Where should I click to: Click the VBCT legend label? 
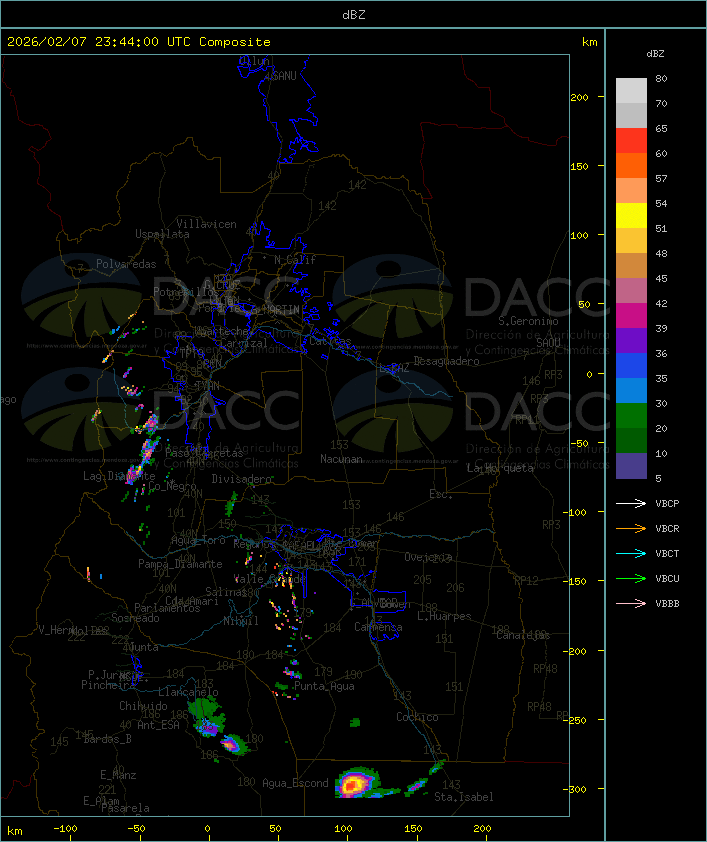coord(667,553)
